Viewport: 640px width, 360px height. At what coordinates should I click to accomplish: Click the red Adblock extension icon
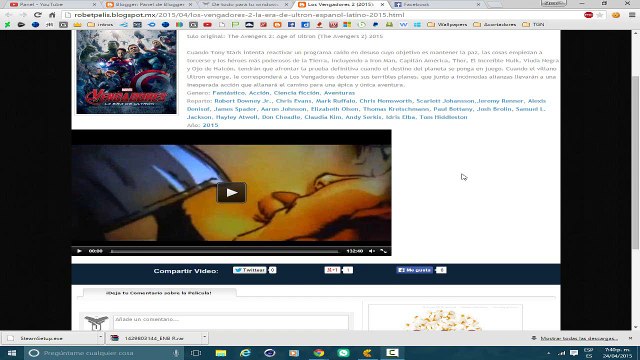tap(588, 15)
